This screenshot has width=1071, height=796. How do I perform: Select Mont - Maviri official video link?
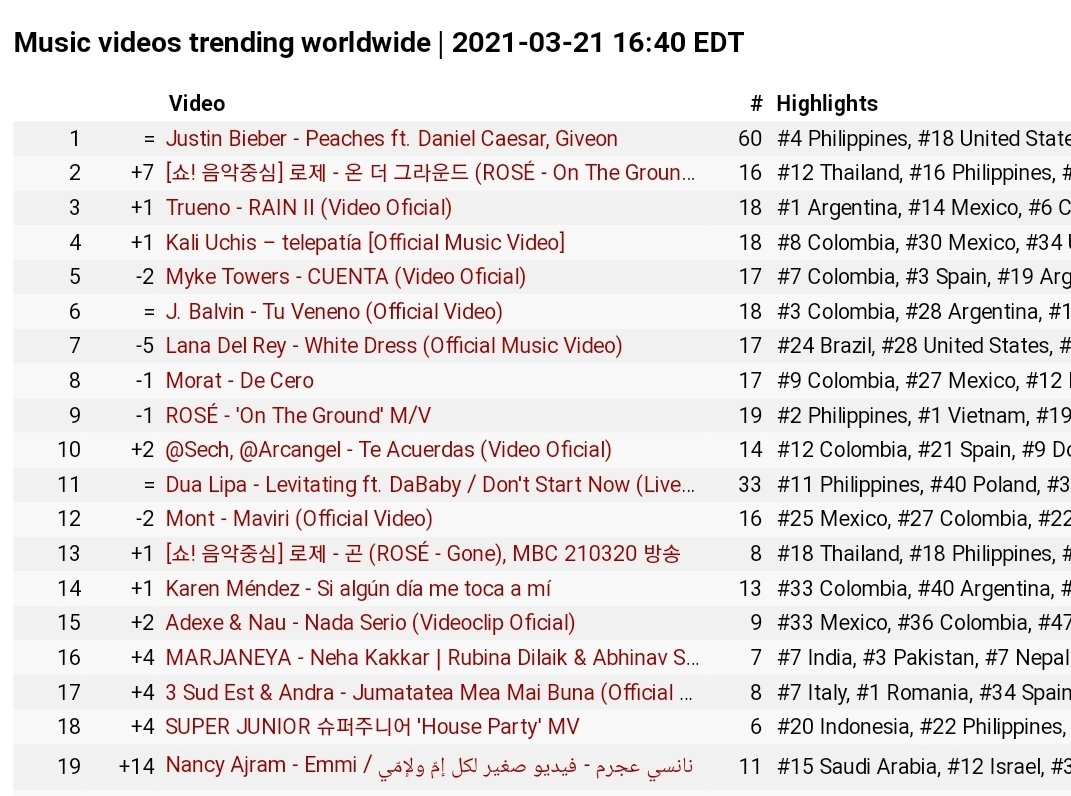point(299,519)
